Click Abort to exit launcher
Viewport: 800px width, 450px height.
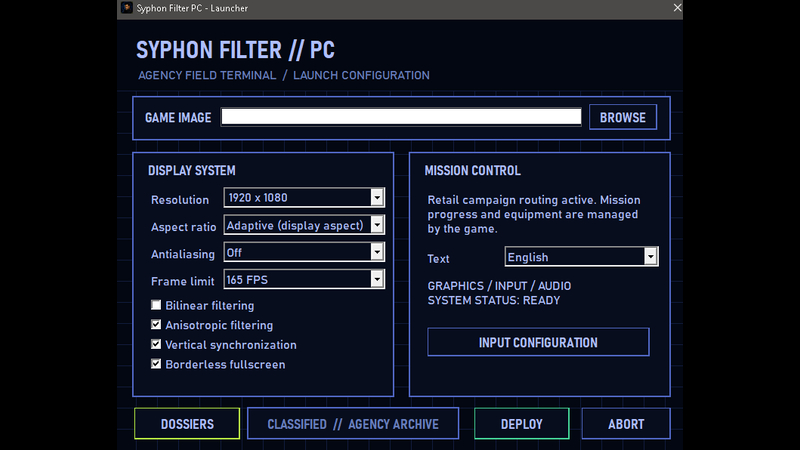pyautogui.click(x=626, y=423)
